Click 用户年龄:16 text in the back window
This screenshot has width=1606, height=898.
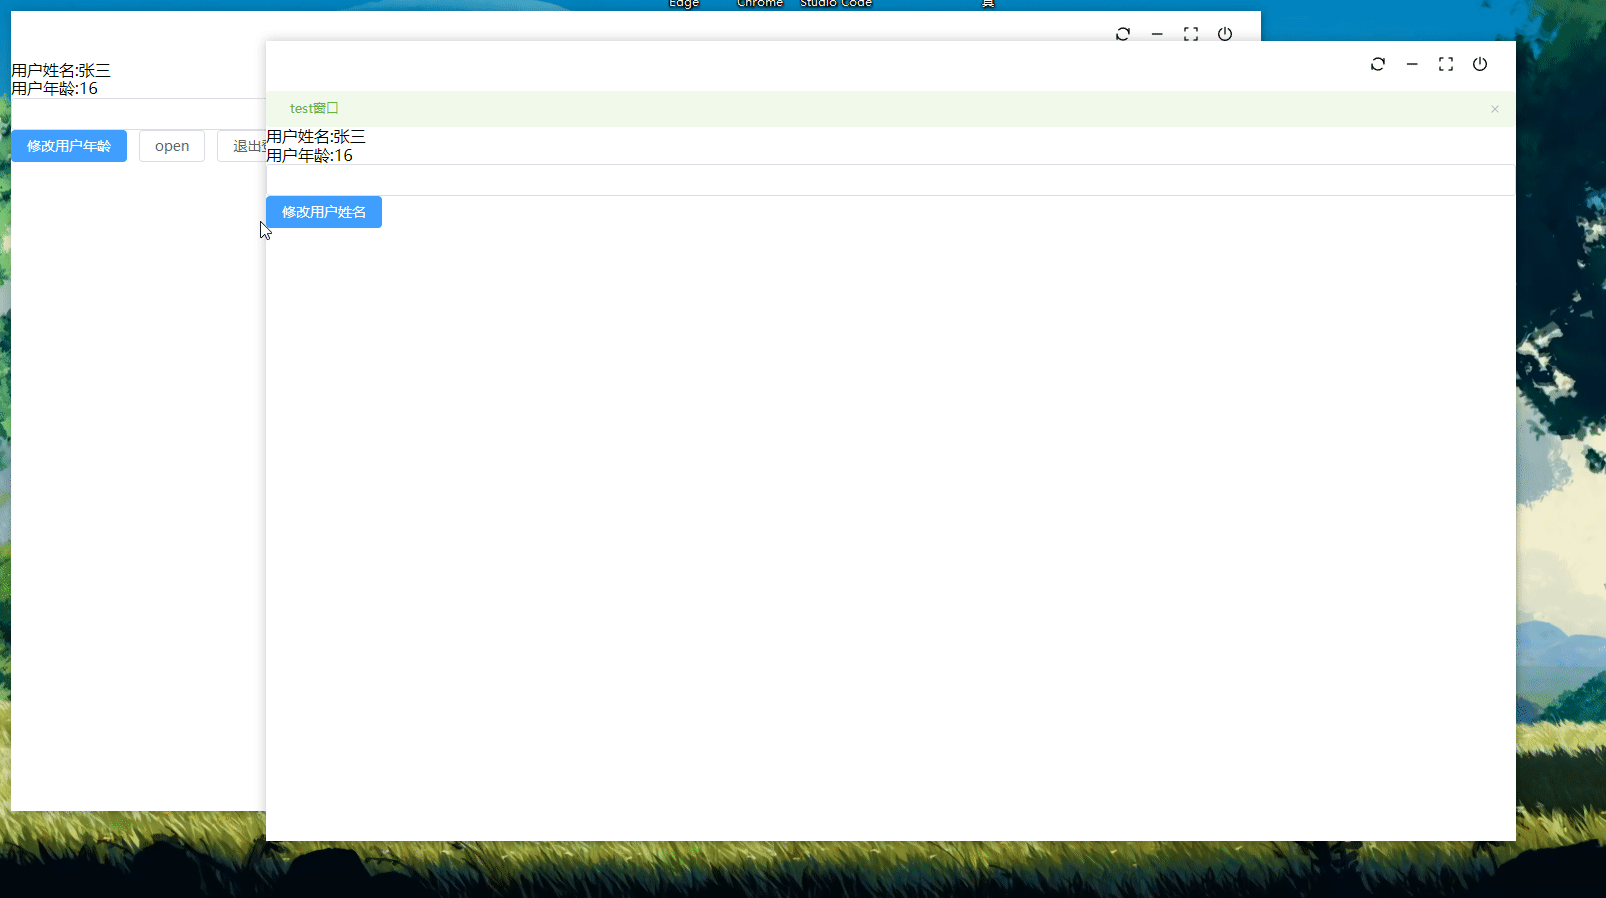point(55,89)
